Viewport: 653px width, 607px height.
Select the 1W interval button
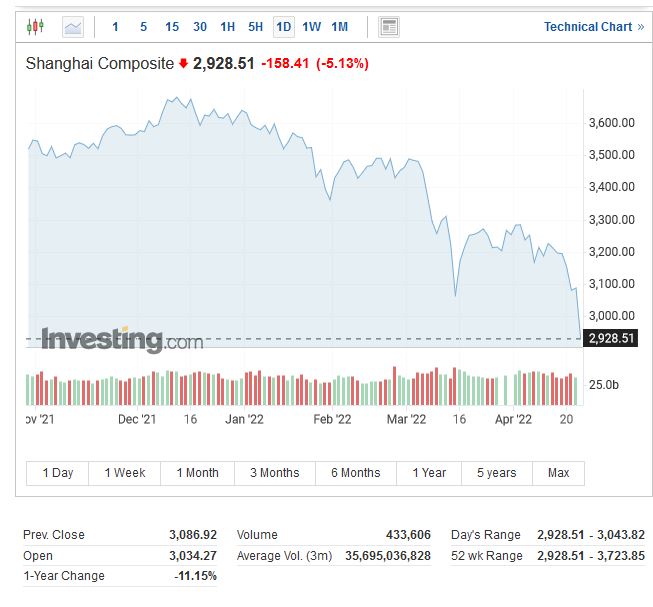tap(312, 27)
